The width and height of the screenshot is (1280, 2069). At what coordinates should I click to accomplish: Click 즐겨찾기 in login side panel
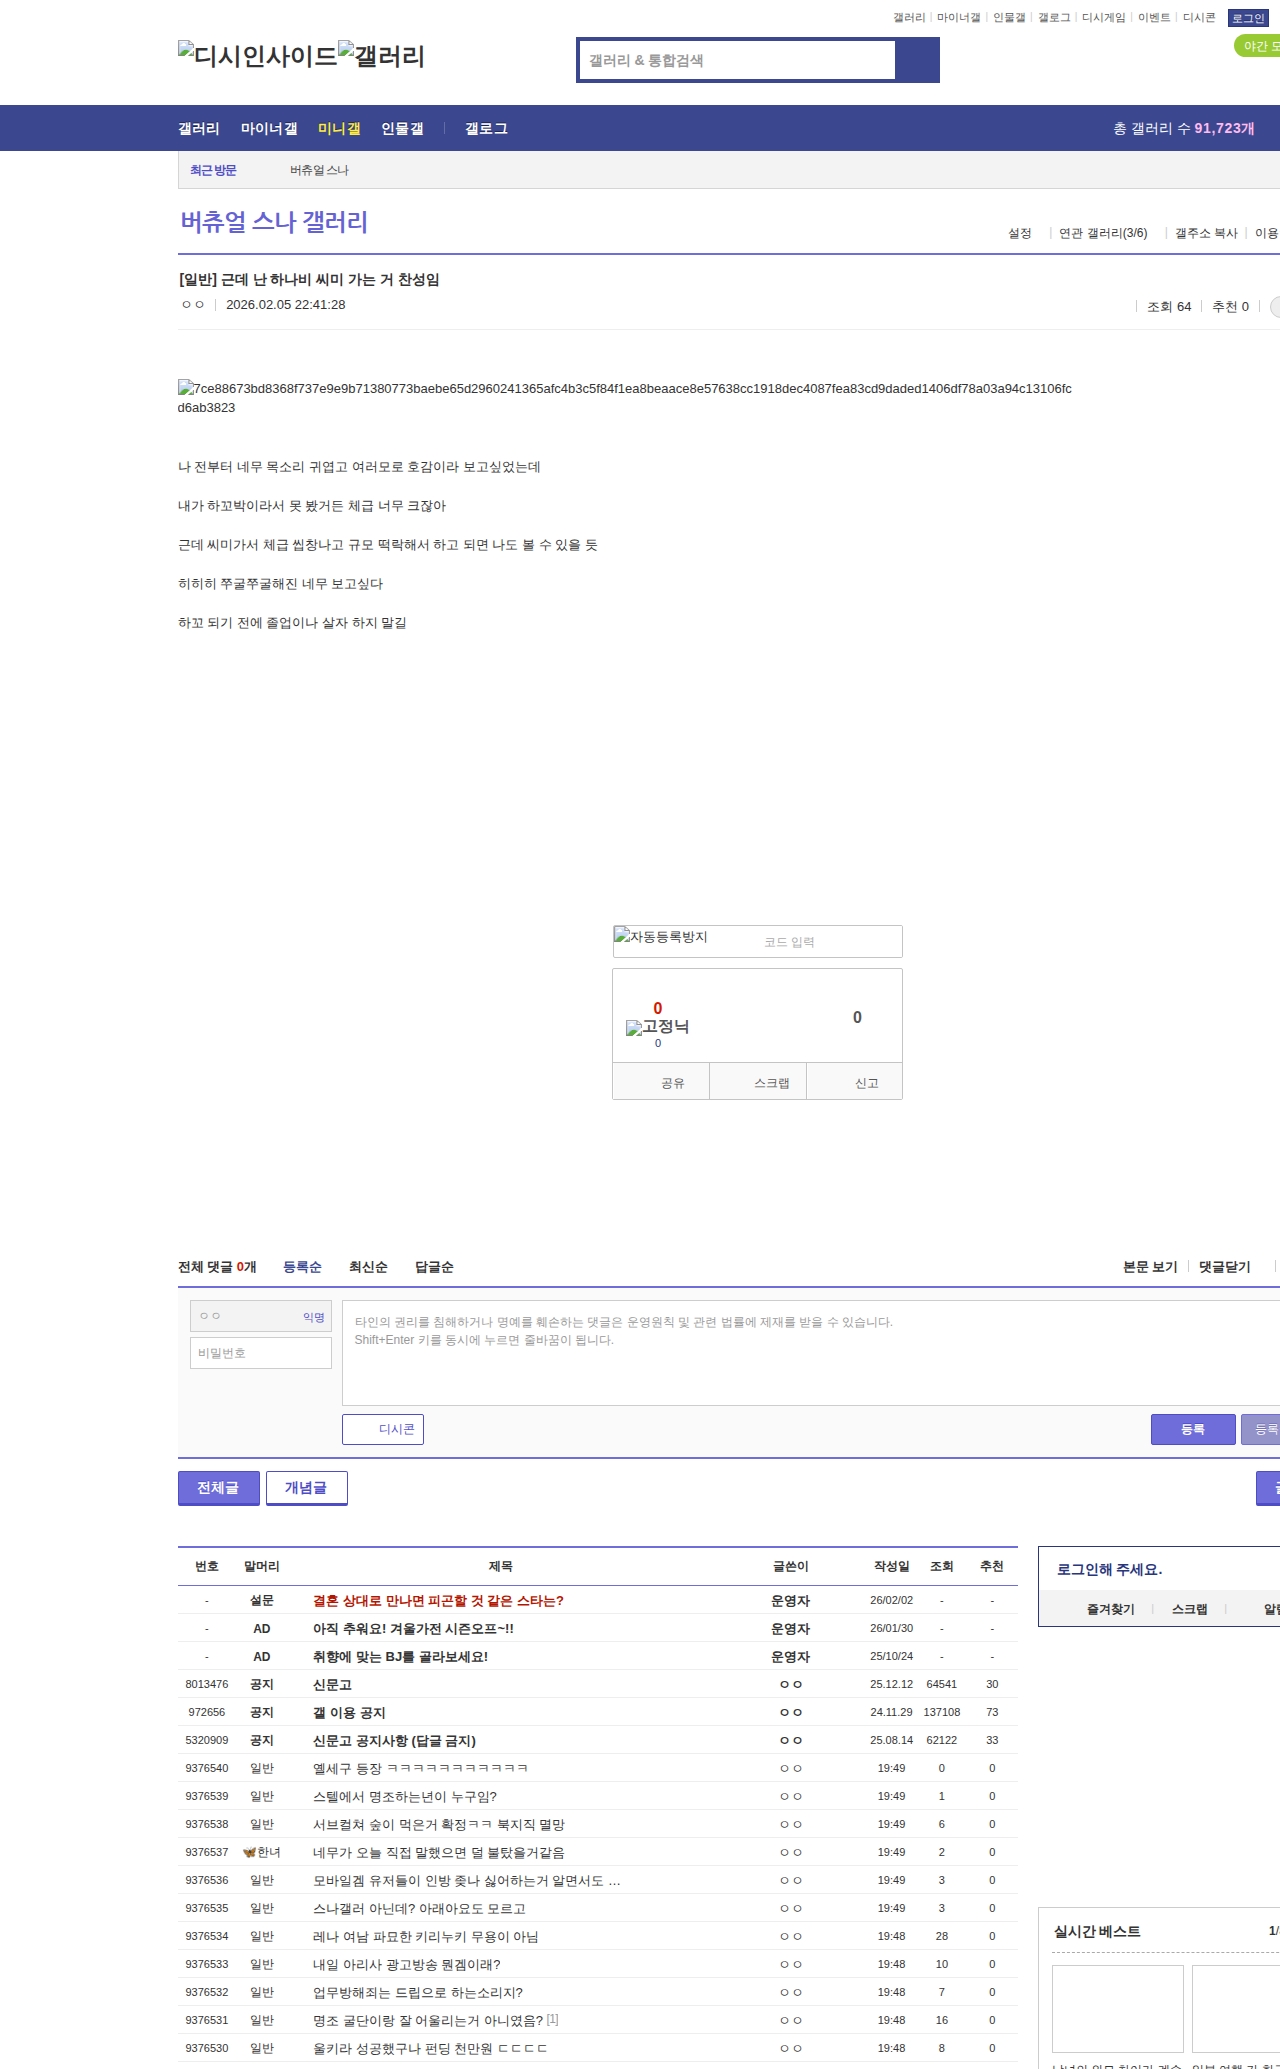coord(1110,1609)
